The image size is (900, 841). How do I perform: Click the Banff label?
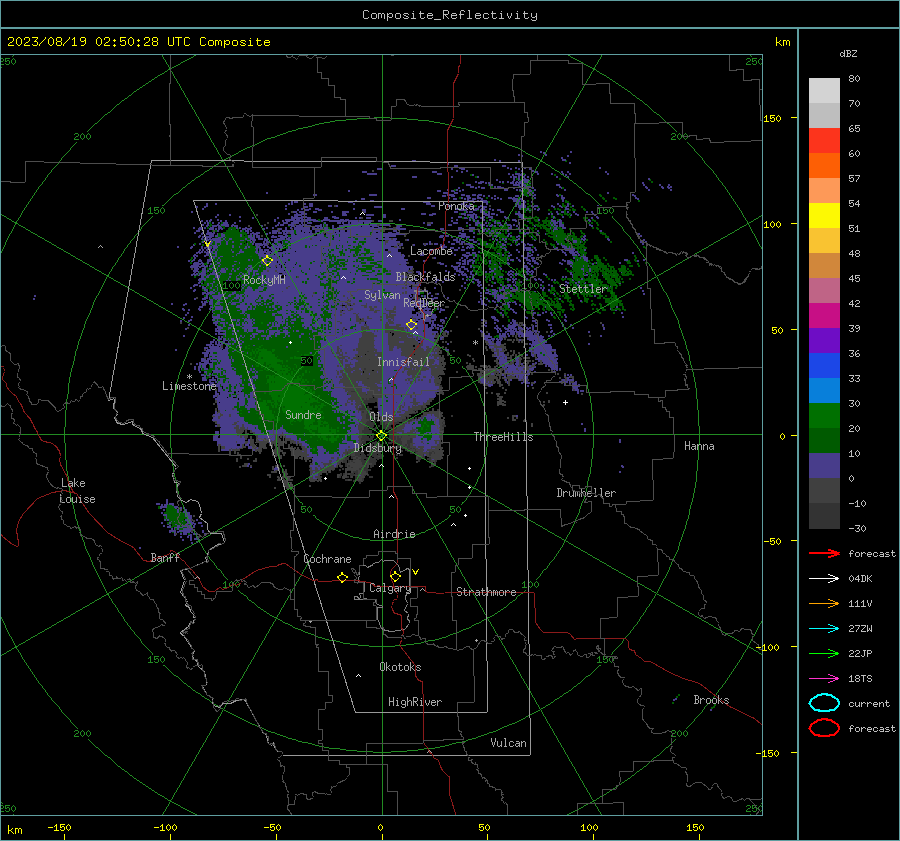[165, 558]
